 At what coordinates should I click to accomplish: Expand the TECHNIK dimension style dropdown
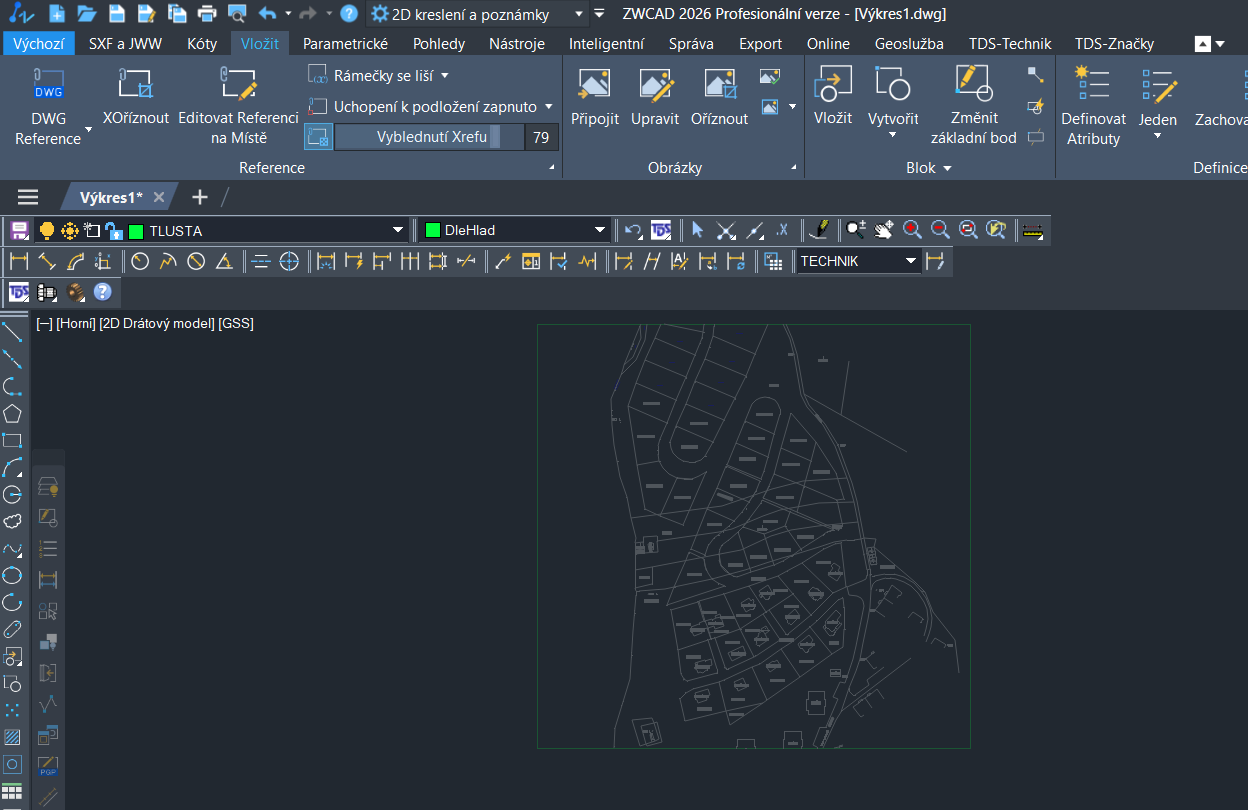click(x=910, y=261)
